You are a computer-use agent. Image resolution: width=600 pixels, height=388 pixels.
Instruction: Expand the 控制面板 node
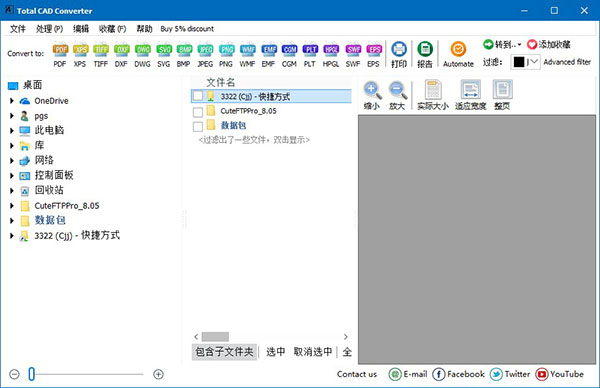[12, 176]
